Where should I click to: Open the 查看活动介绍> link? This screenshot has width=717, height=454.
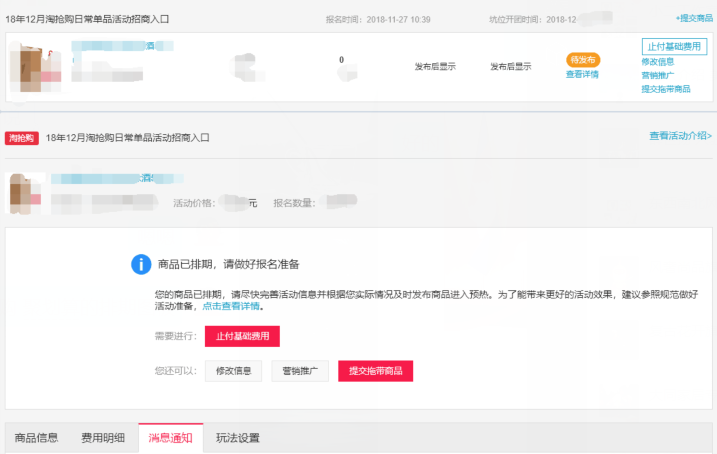[680, 136]
